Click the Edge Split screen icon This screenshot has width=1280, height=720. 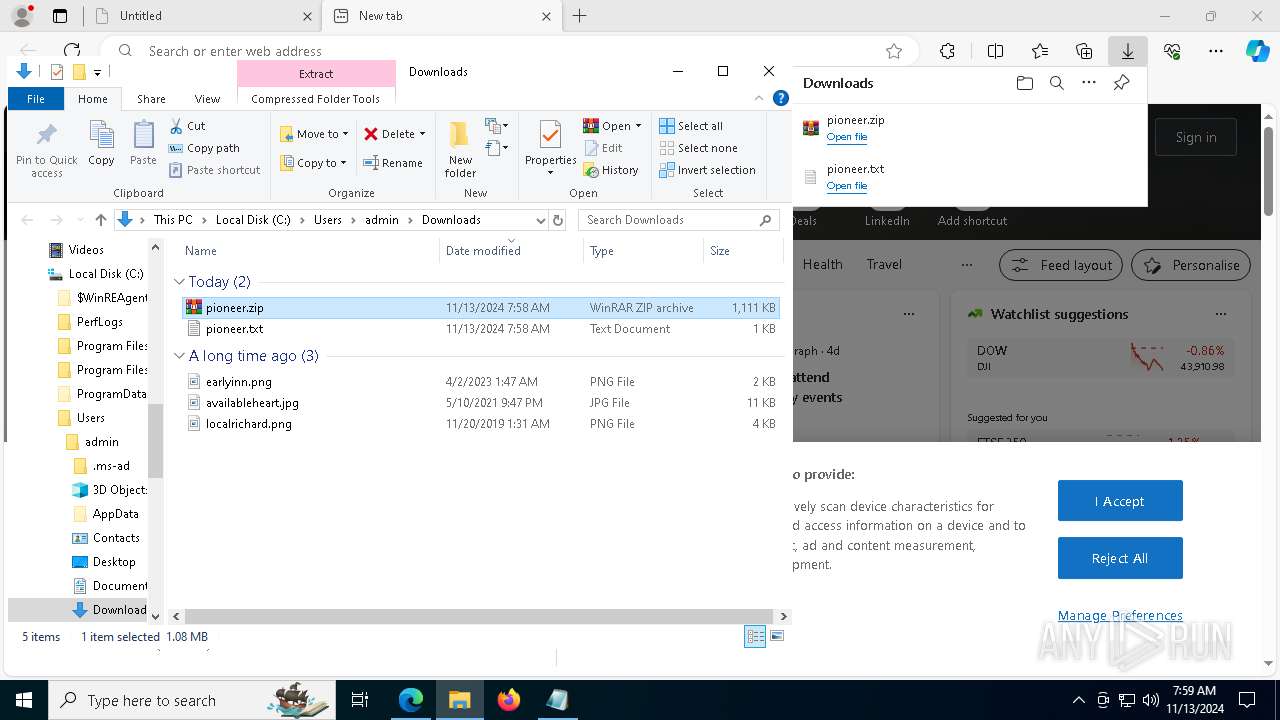[995, 51]
